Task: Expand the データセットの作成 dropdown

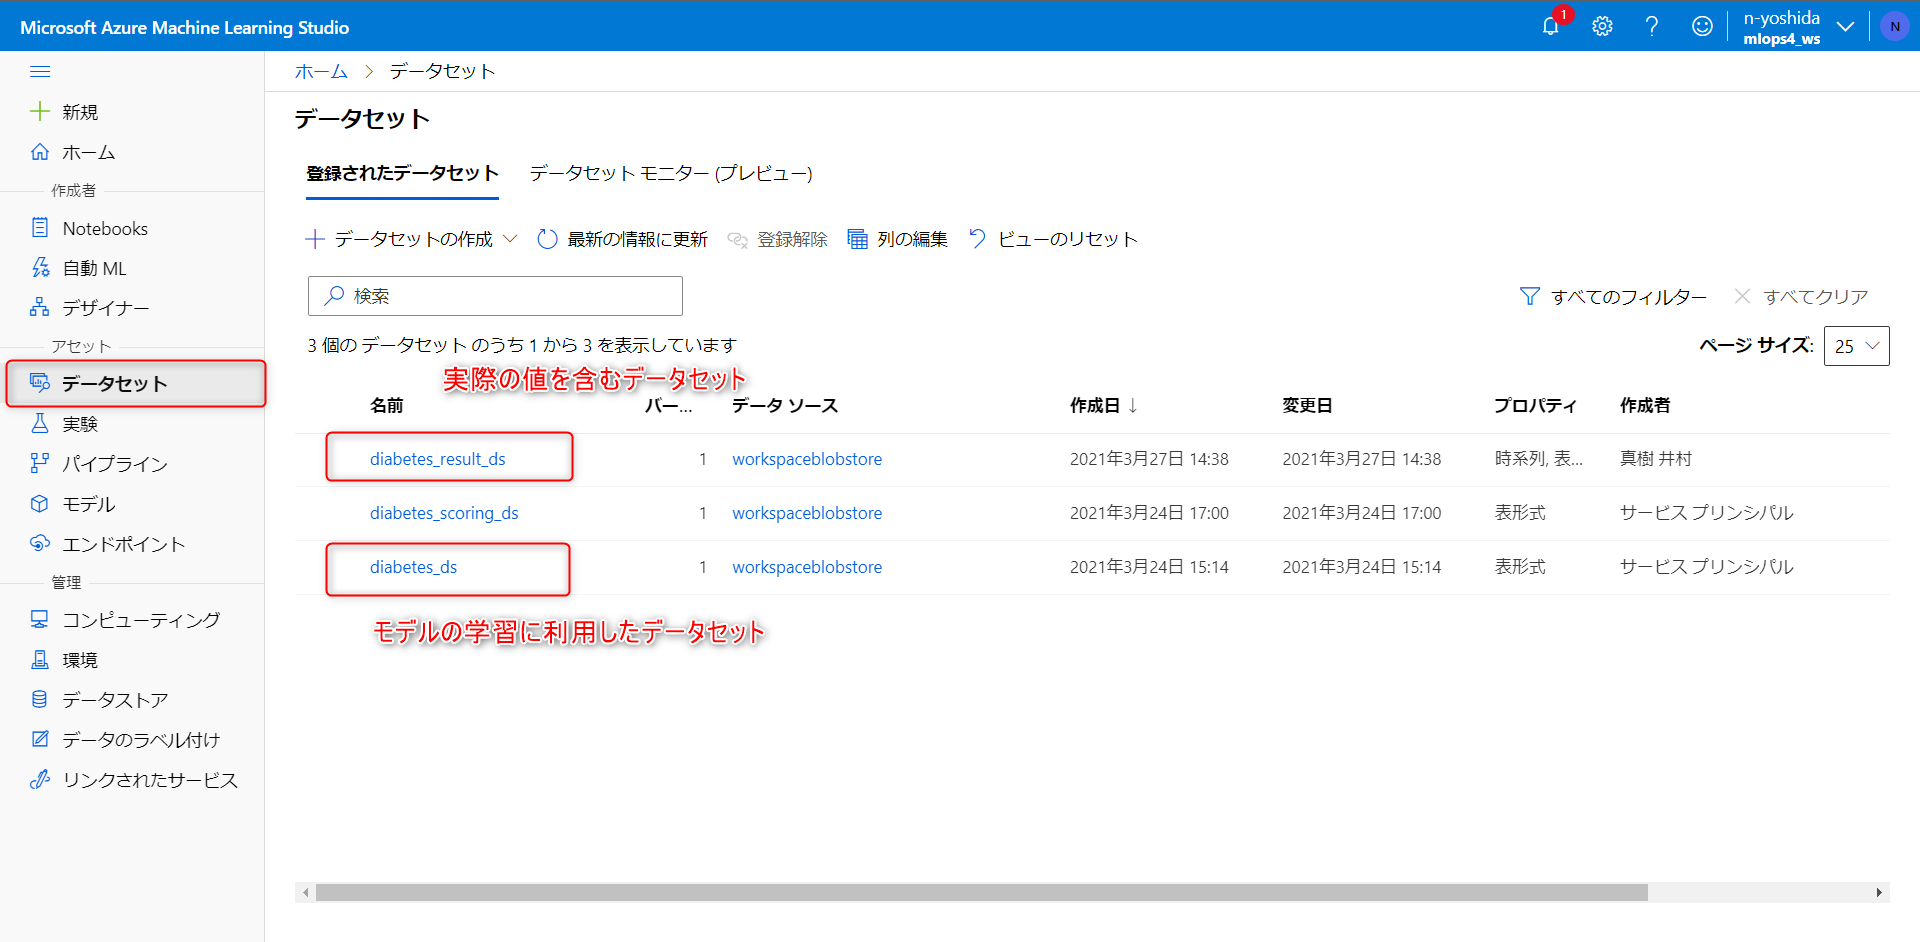Action: click(x=510, y=239)
